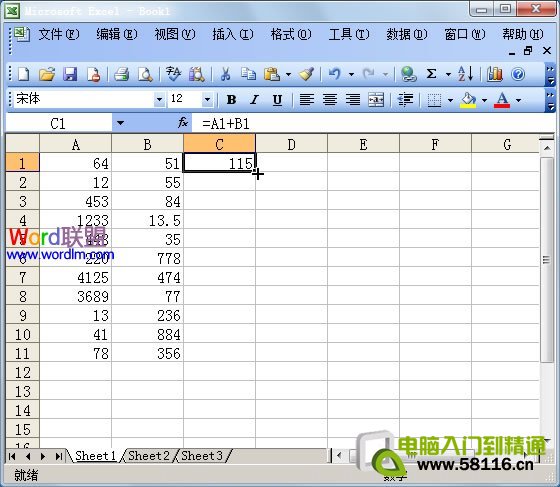Click the AutoSum sigma icon
Viewport: 560px width, 487px height.
pos(431,74)
